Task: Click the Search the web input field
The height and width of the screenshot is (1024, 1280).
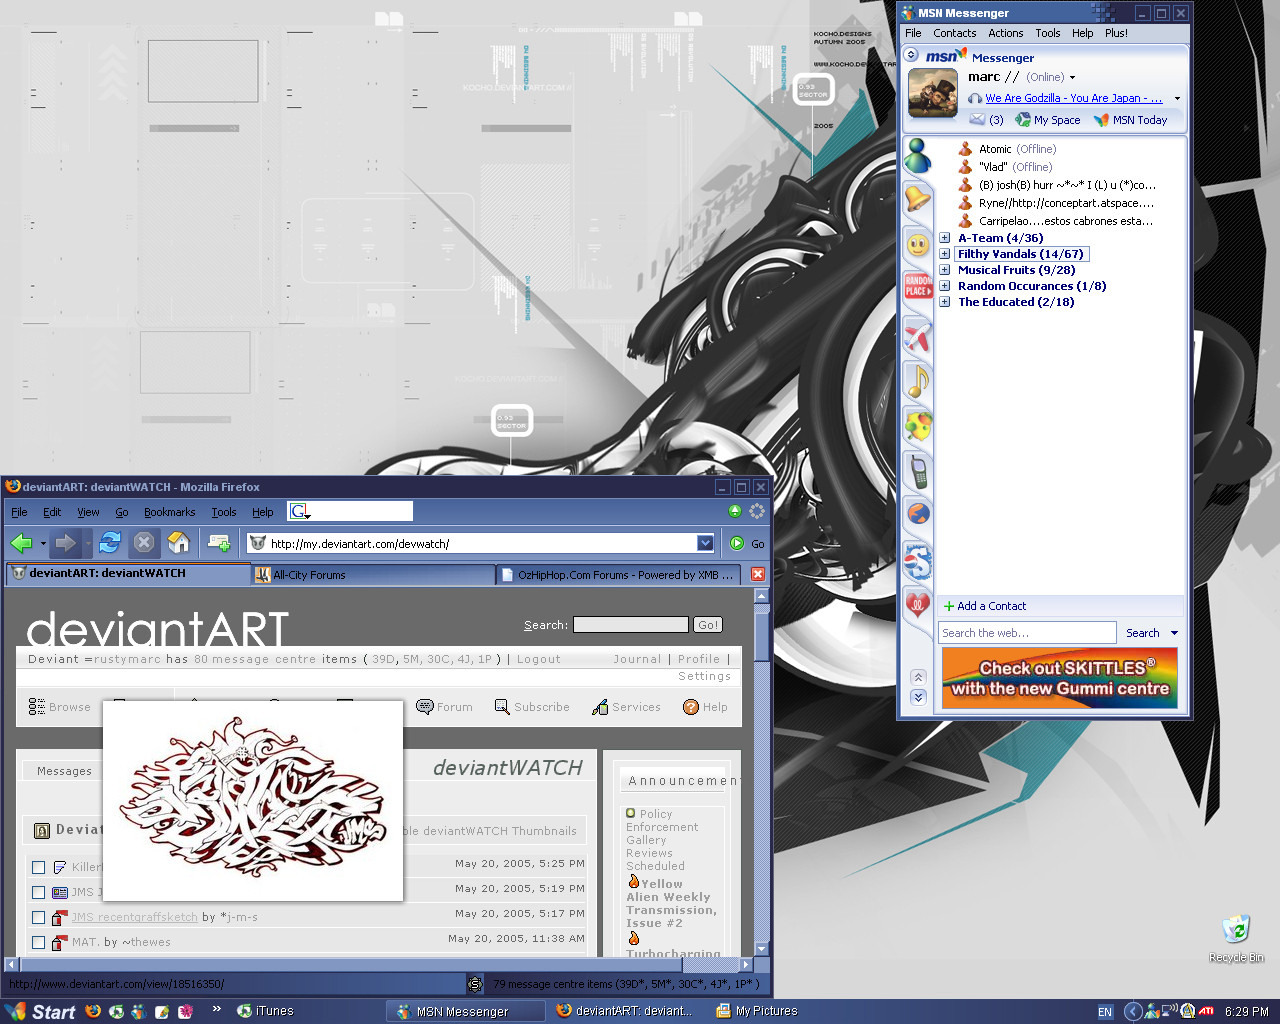Action: tap(1027, 633)
